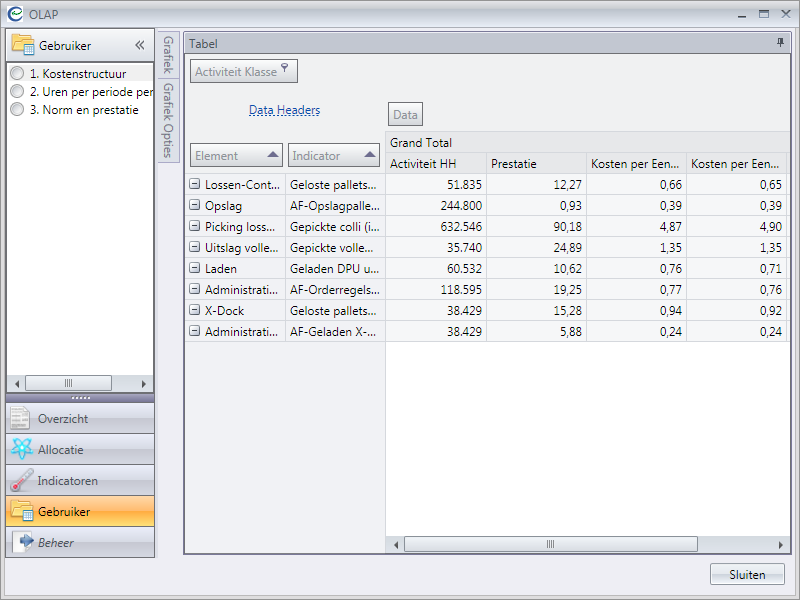Click the filter icon on Activiteit Klasse
Image resolution: width=800 pixels, height=600 pixels.
click(285, 68)
